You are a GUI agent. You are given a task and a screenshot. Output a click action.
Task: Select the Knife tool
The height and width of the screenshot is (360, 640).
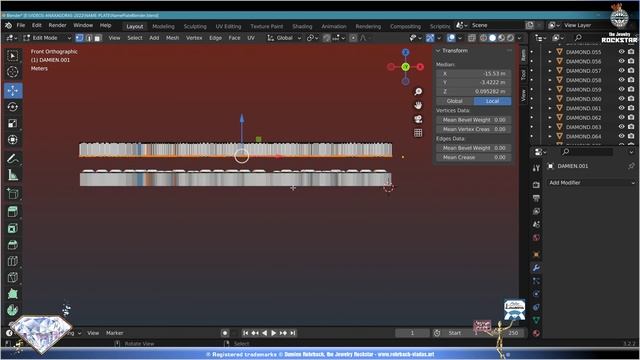click(13, 277)
